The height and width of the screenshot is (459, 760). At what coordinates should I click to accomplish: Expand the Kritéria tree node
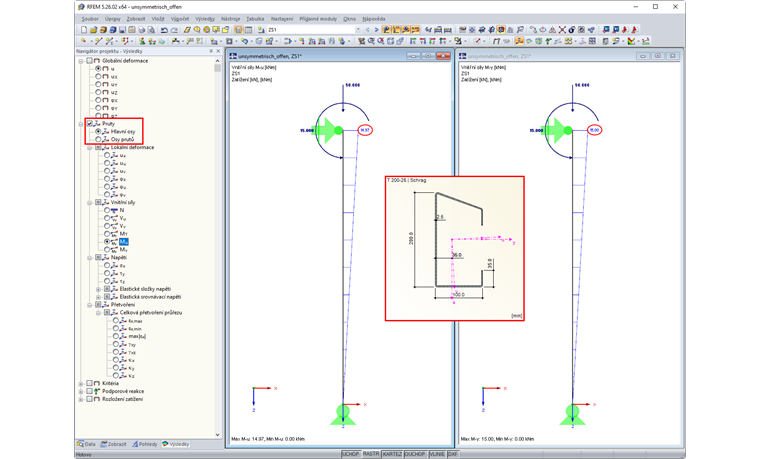(x=81, y=384)
